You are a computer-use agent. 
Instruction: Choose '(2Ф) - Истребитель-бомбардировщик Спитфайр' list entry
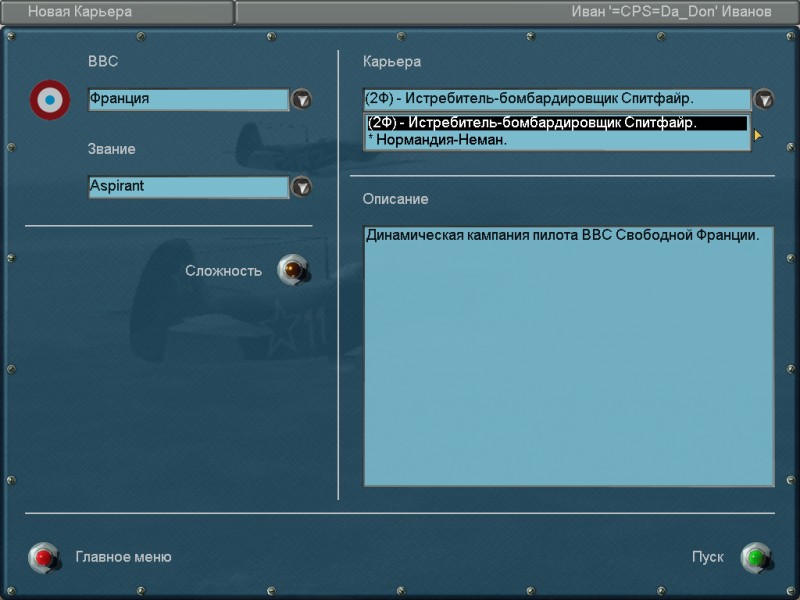(x=557, y=123)
